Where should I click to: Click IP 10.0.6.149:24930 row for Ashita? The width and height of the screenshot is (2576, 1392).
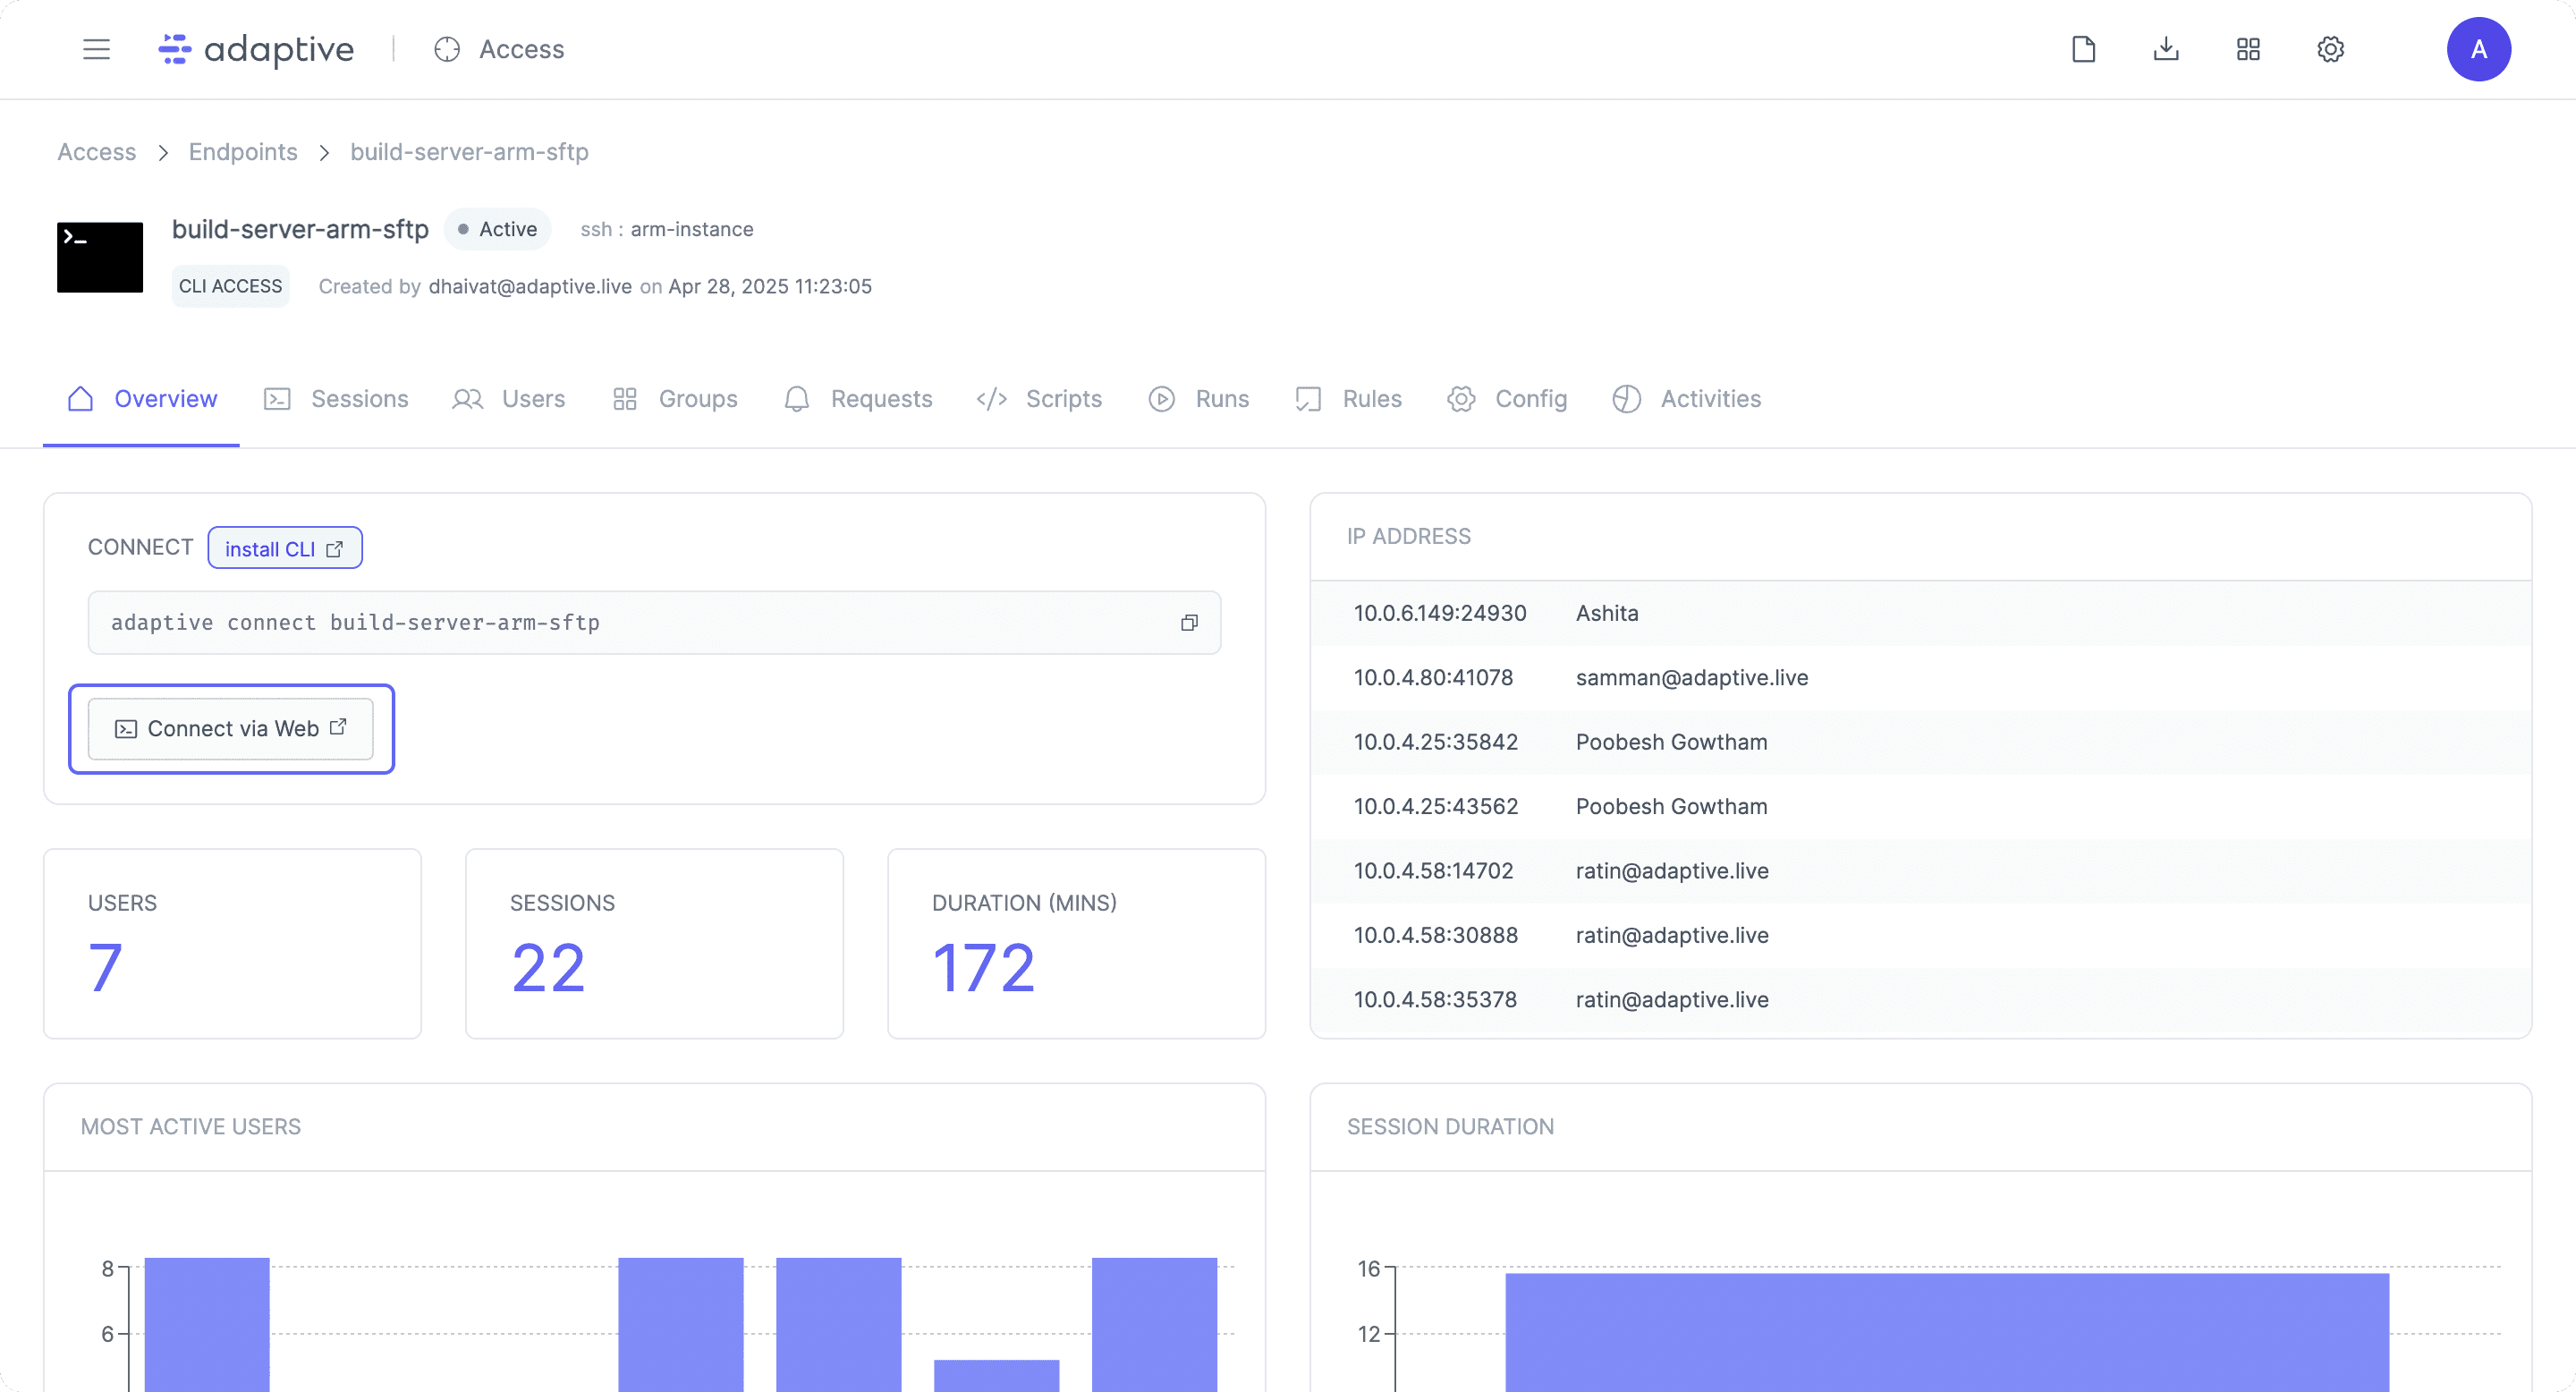coord(1921,613)
